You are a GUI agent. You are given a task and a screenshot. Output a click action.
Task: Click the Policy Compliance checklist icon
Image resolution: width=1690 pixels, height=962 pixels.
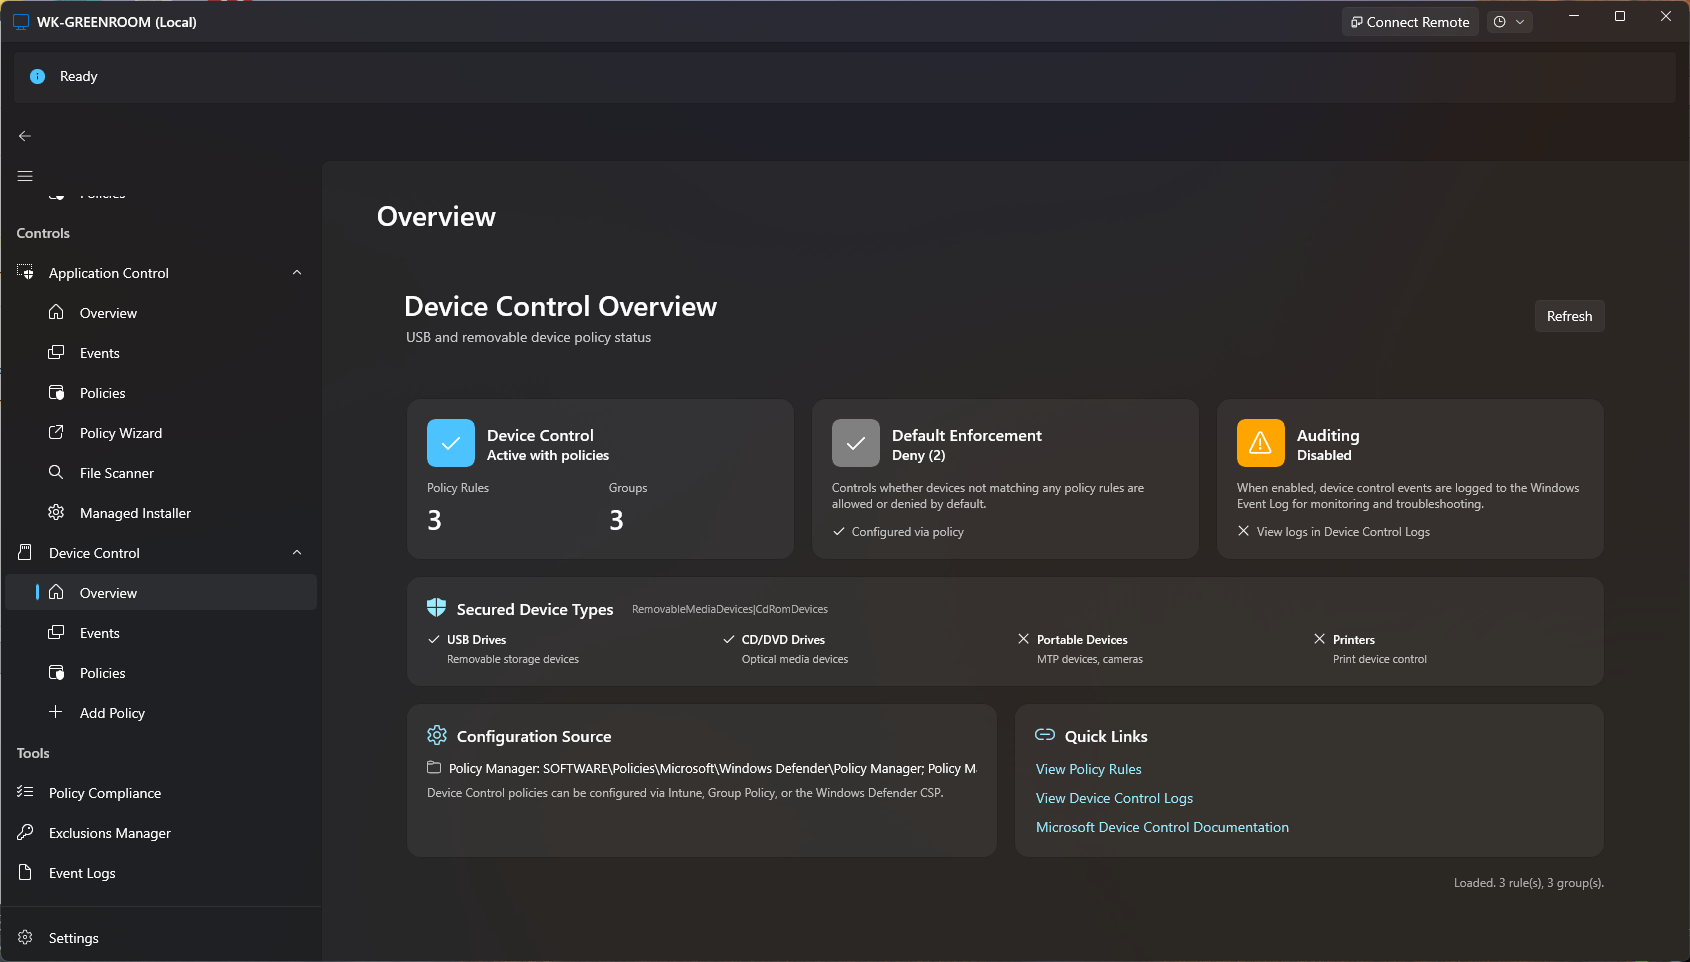coord(24,792)
